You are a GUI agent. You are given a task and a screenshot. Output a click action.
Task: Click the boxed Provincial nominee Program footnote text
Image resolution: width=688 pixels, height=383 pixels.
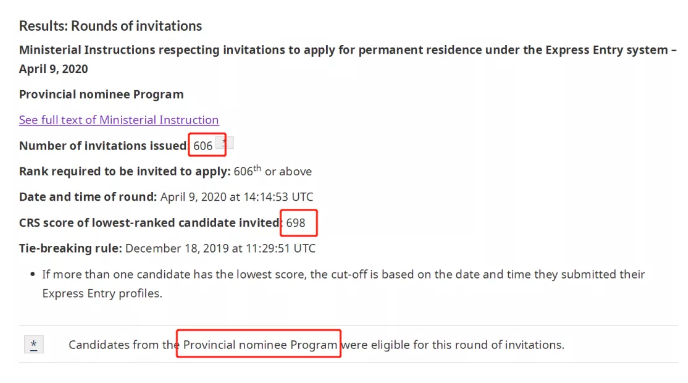click(260, 345)
